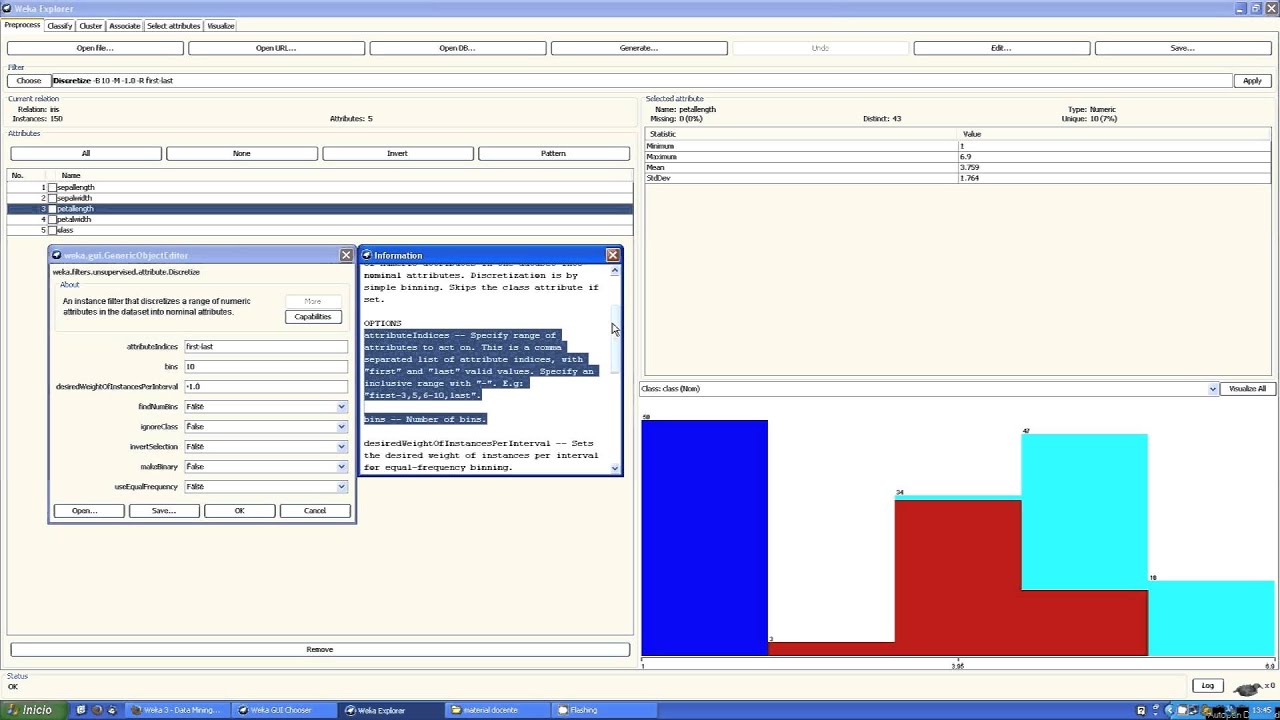Open material docente folder from taskbar

tap(497, 710)
